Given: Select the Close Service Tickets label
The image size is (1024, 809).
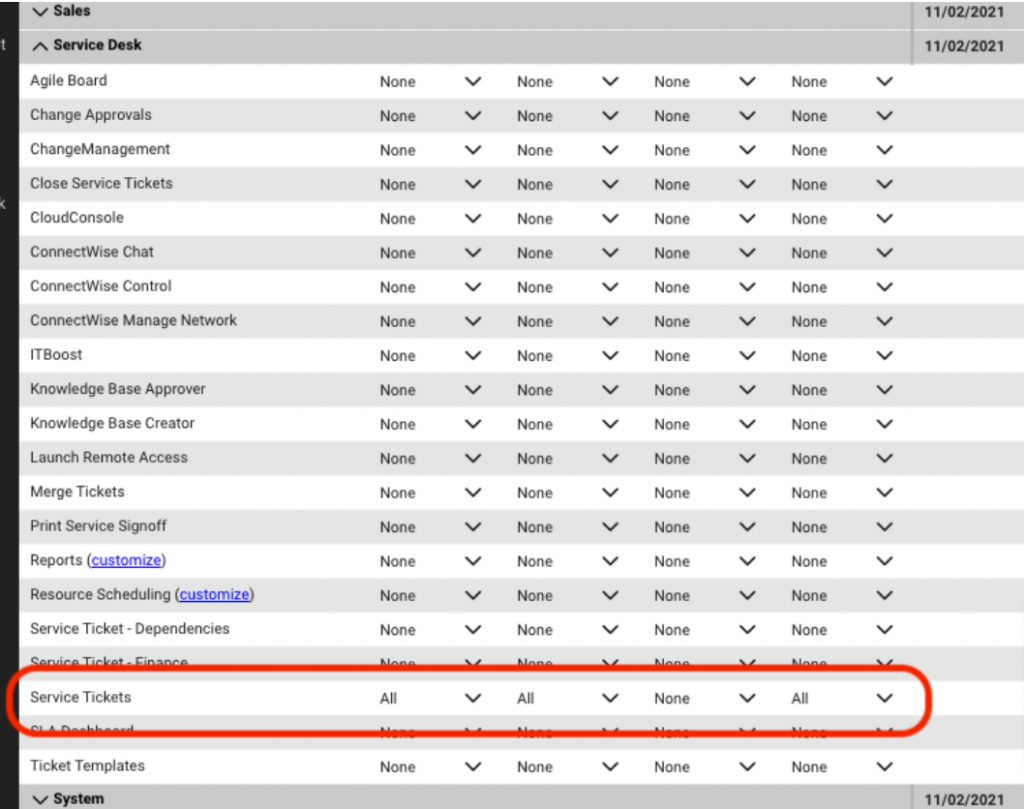Looking at the screenshot, I should click(x=101, y=183).
